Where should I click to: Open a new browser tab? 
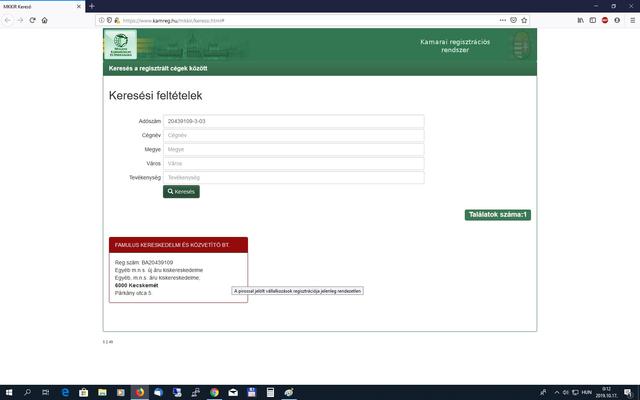92,6
